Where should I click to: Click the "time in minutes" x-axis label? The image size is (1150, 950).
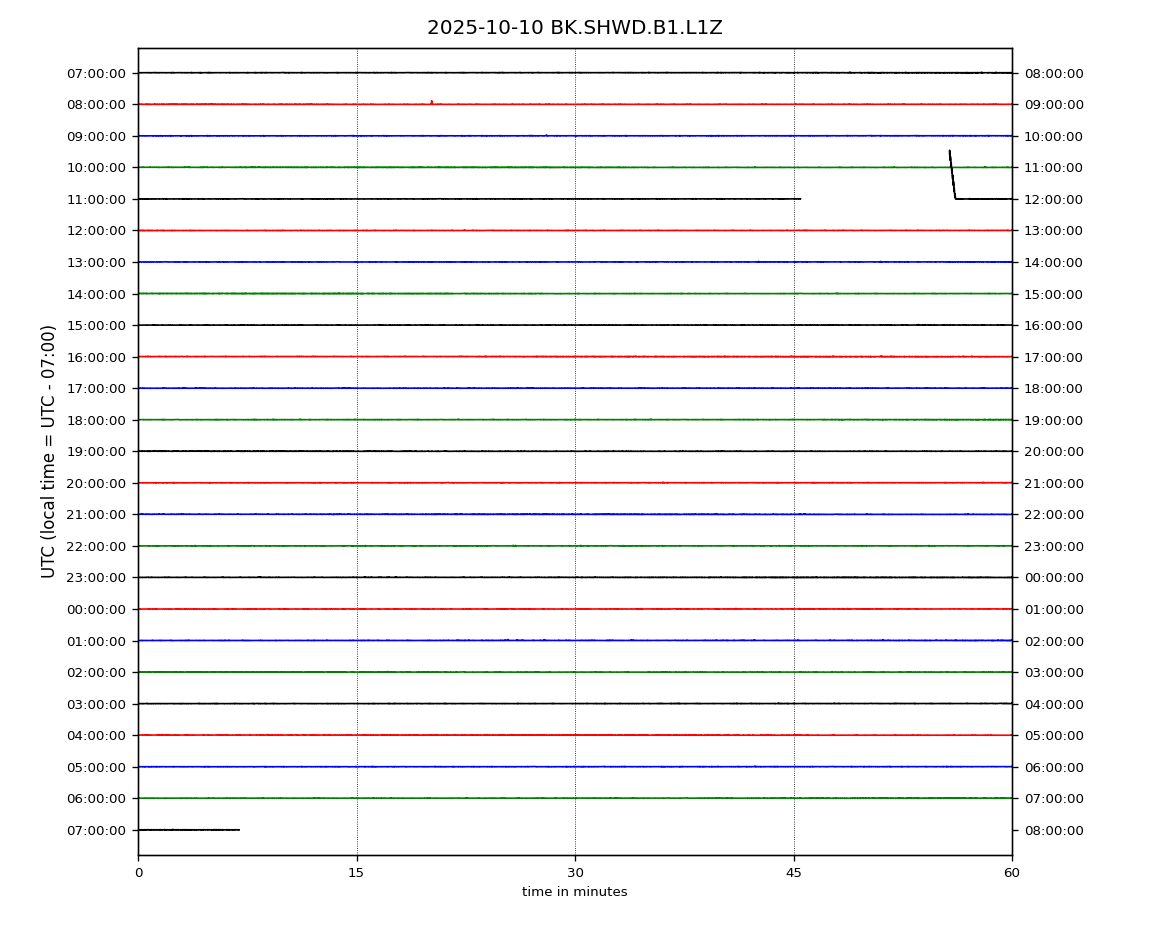574,892
